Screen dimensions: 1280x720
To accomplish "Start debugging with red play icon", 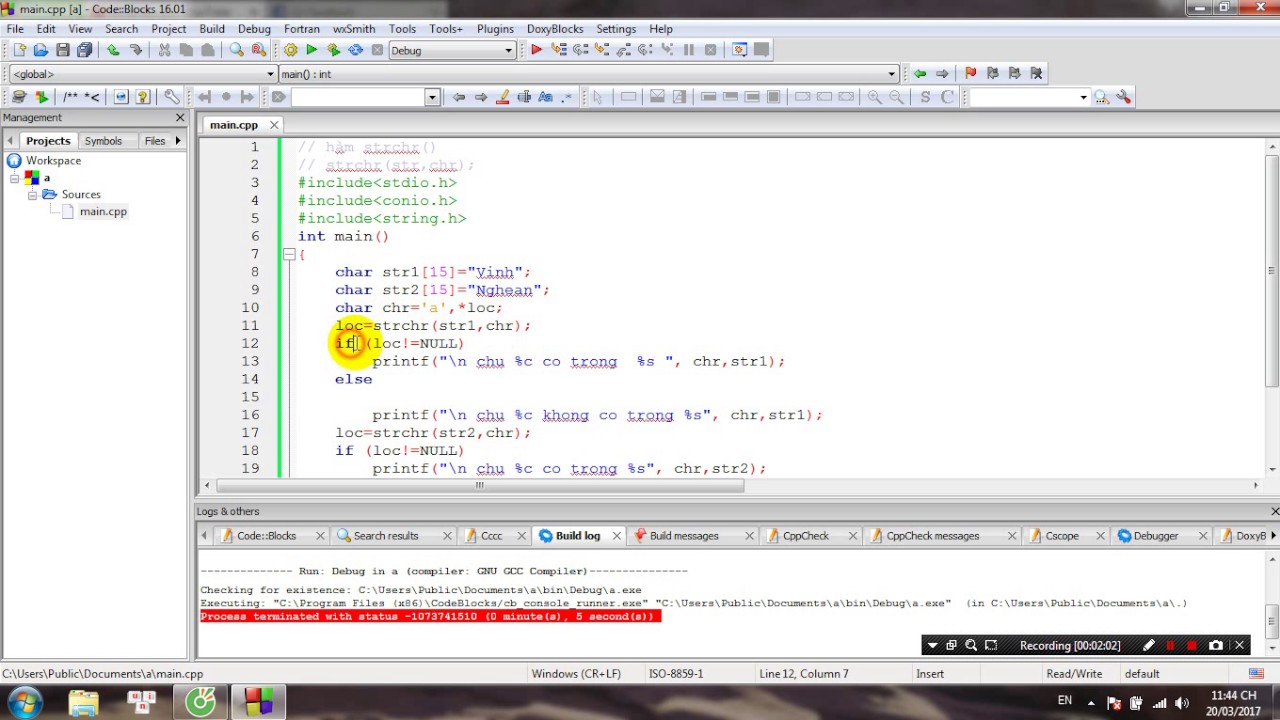I will tap(536, 50).
